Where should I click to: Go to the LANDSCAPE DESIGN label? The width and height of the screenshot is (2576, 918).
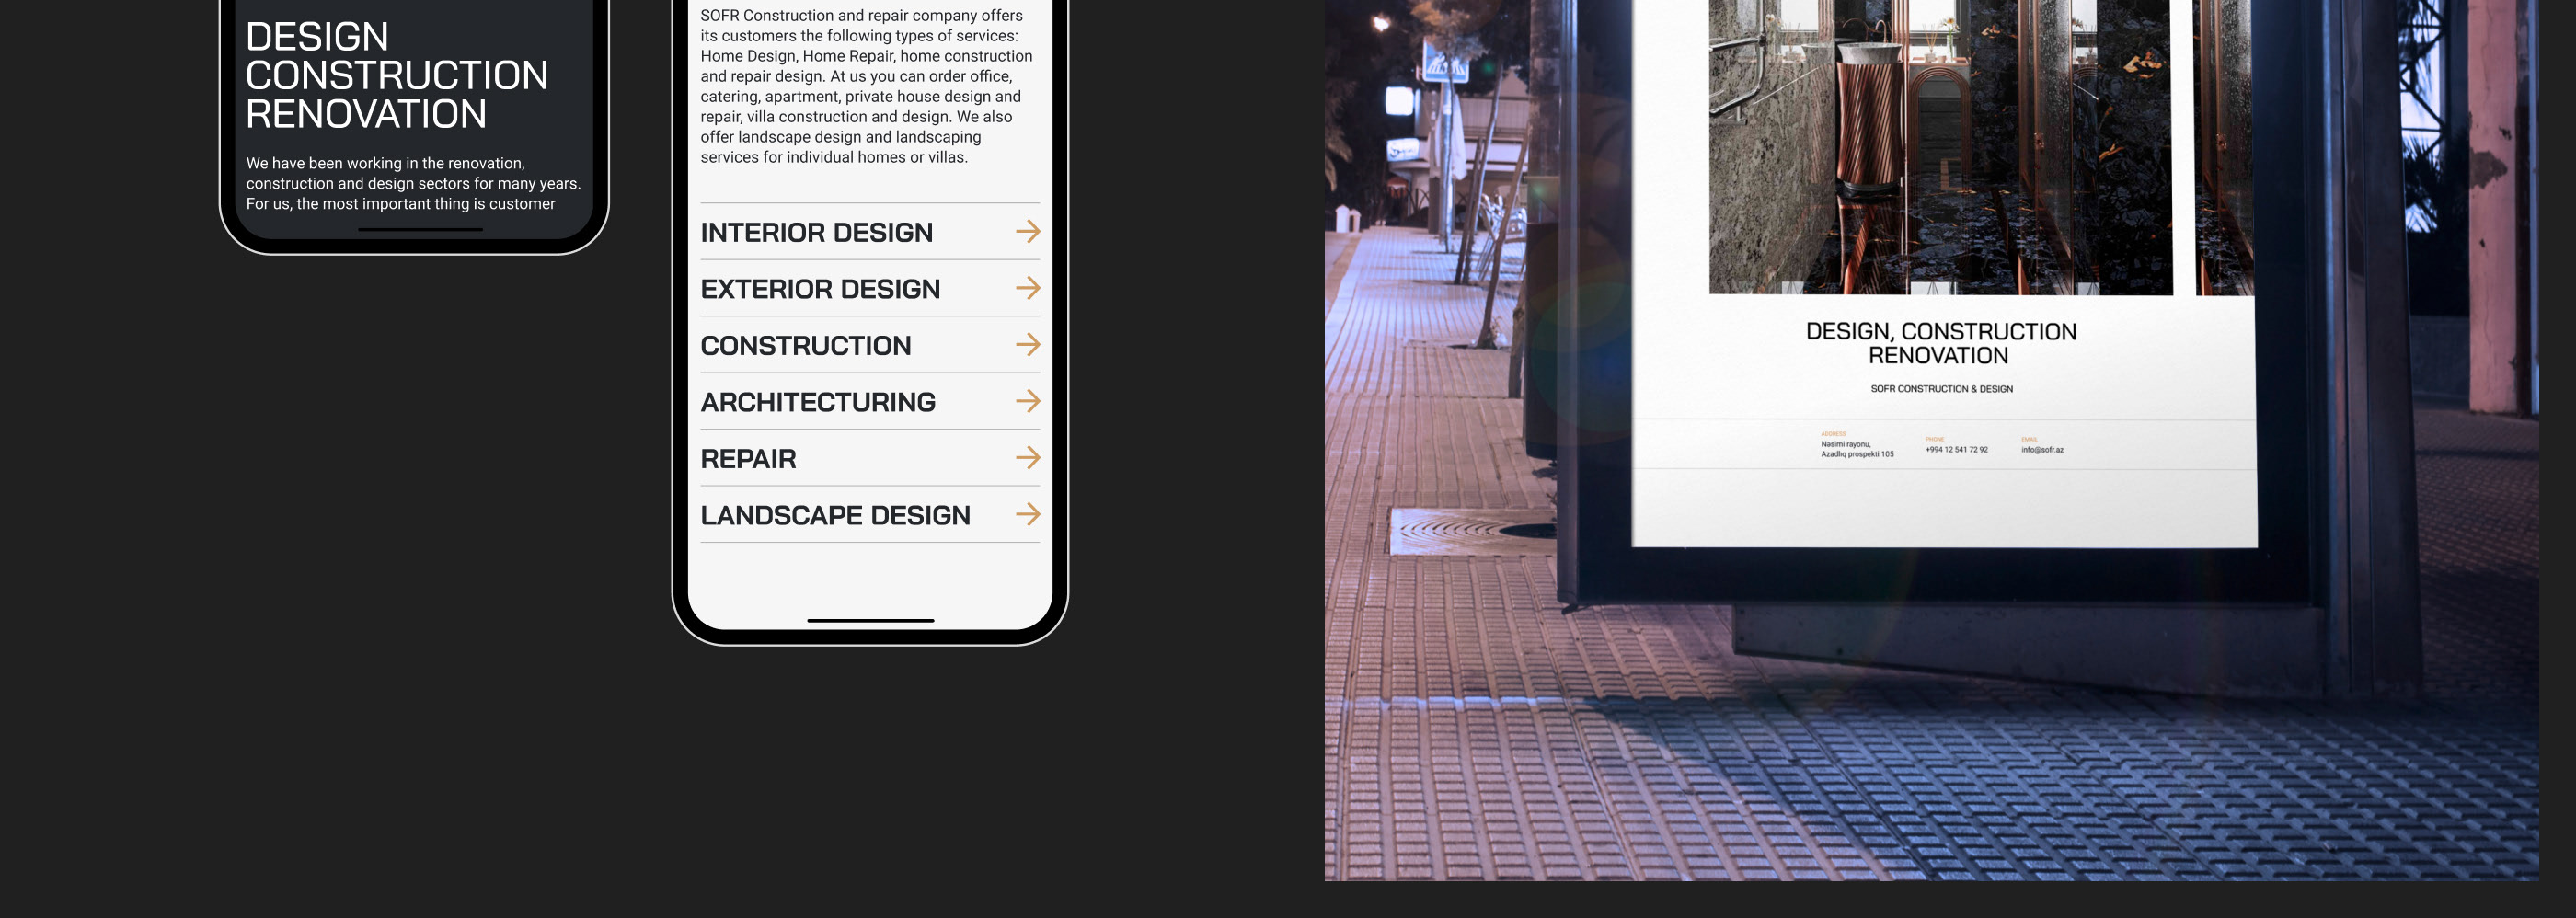[835, 516]
